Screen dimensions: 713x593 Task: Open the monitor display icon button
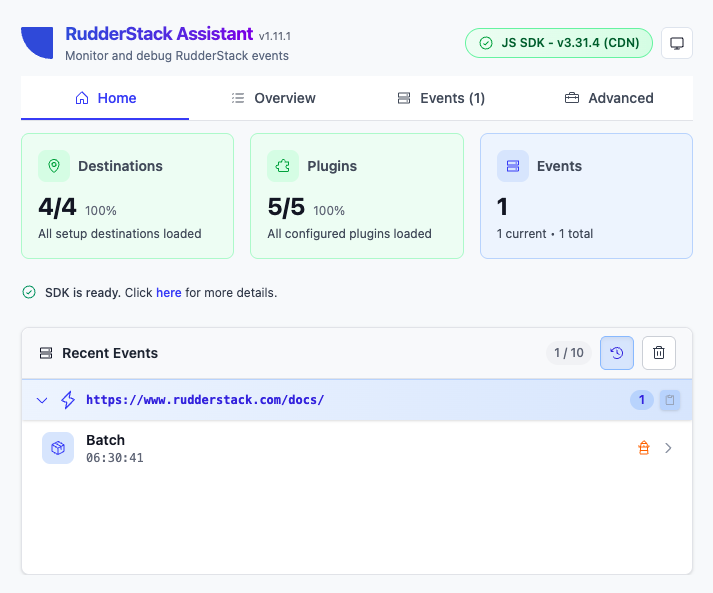coord(677,43)
